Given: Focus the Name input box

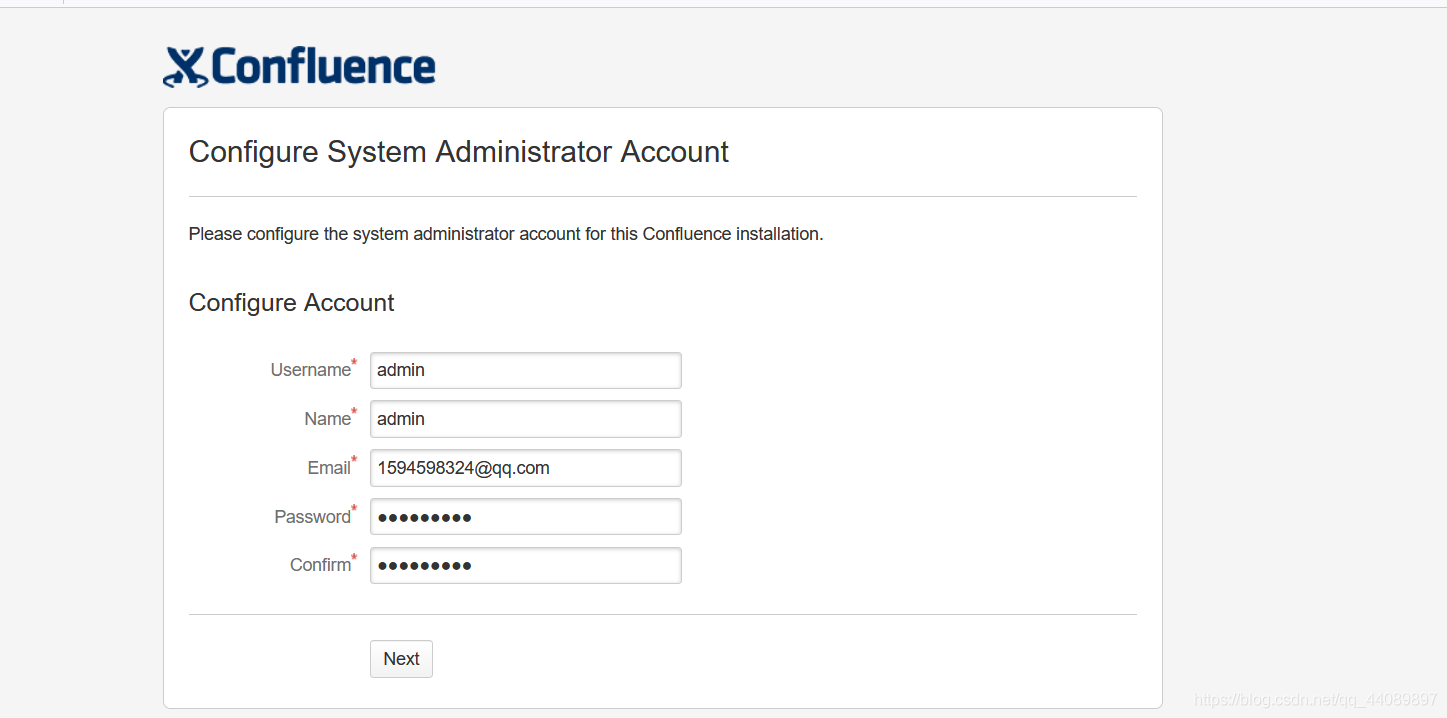Looking at the screenshot, I should (526, 419).
